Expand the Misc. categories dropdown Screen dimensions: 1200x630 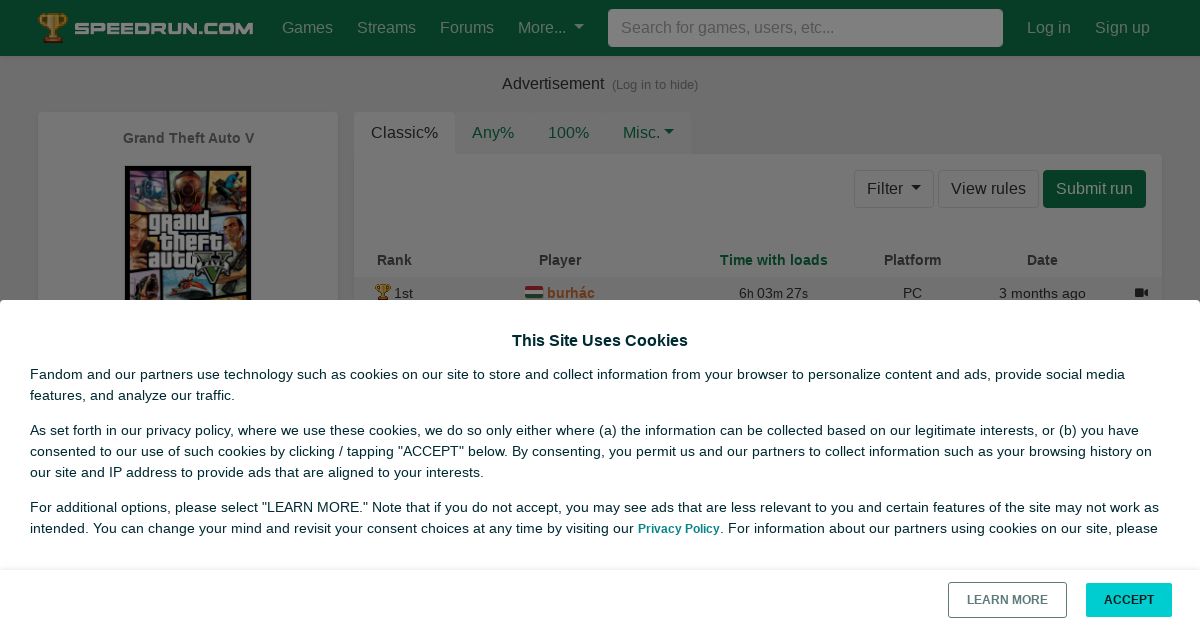click(648, 133)
